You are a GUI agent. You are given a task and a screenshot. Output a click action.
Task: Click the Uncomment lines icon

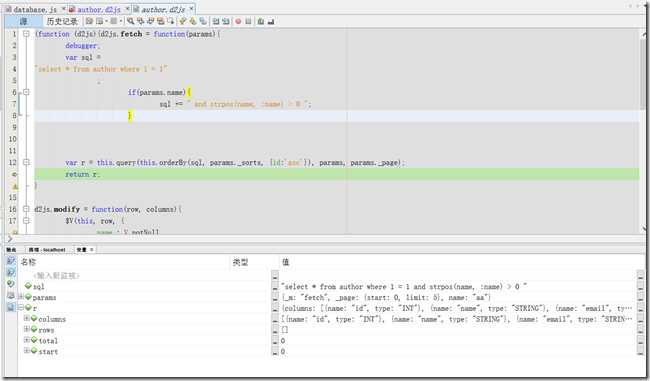[271, 21]
